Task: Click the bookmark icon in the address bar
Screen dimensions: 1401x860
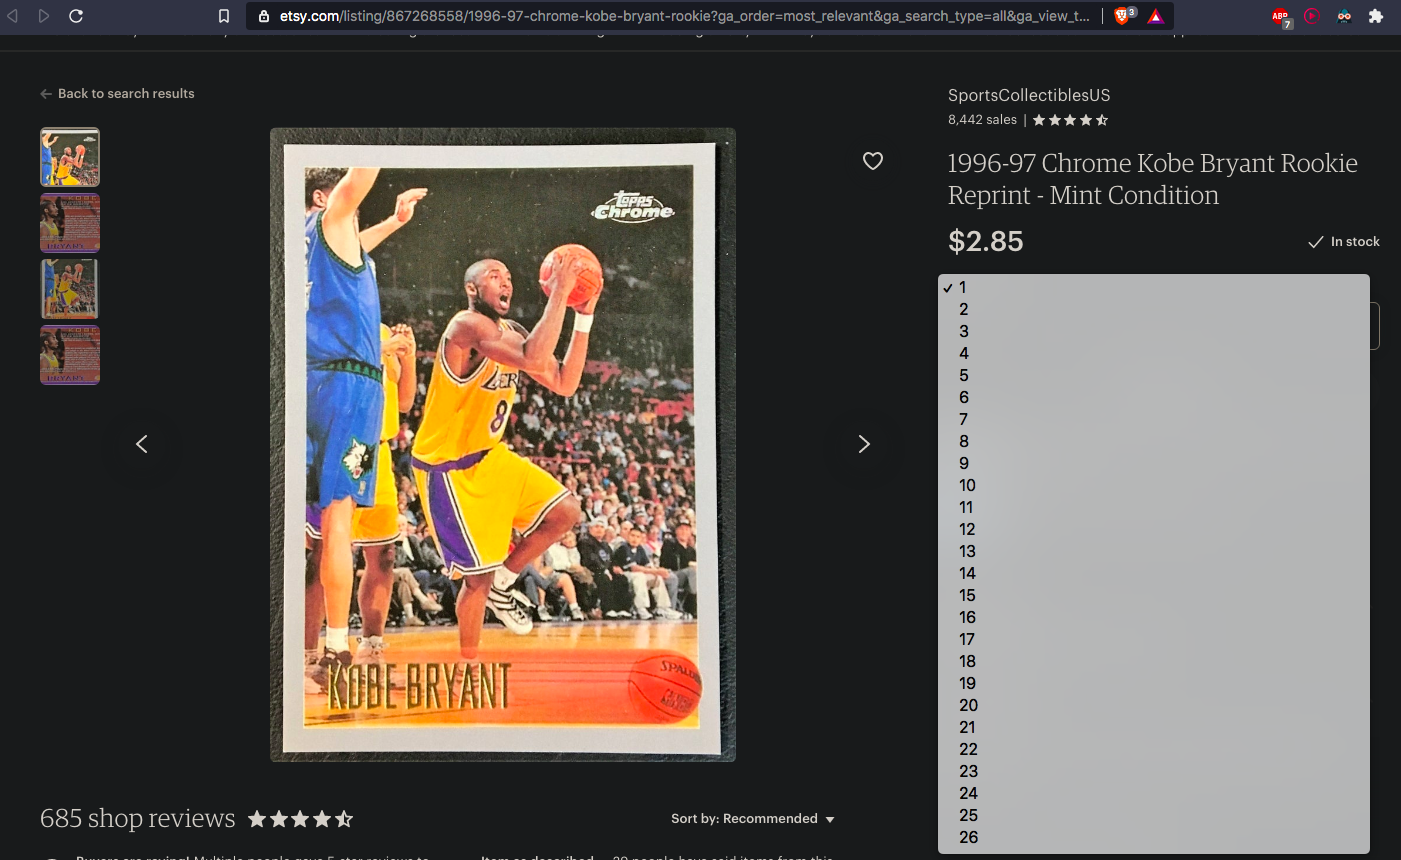Action: (224, 16)
